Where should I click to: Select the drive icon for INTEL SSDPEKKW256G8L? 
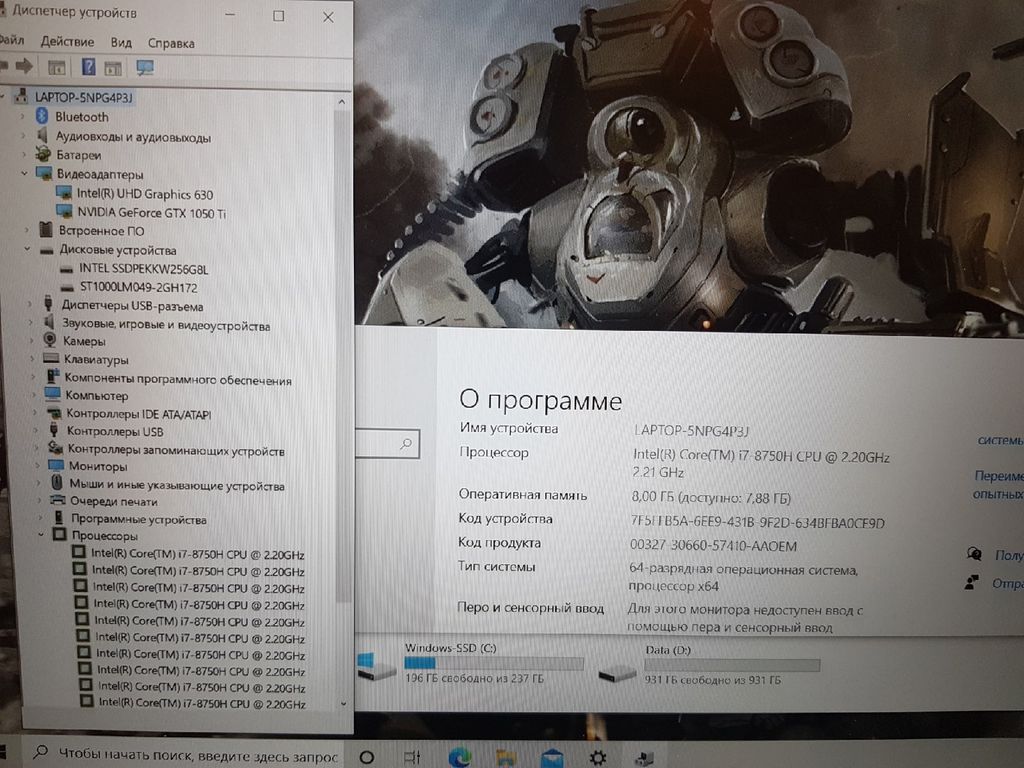point(67,268)
